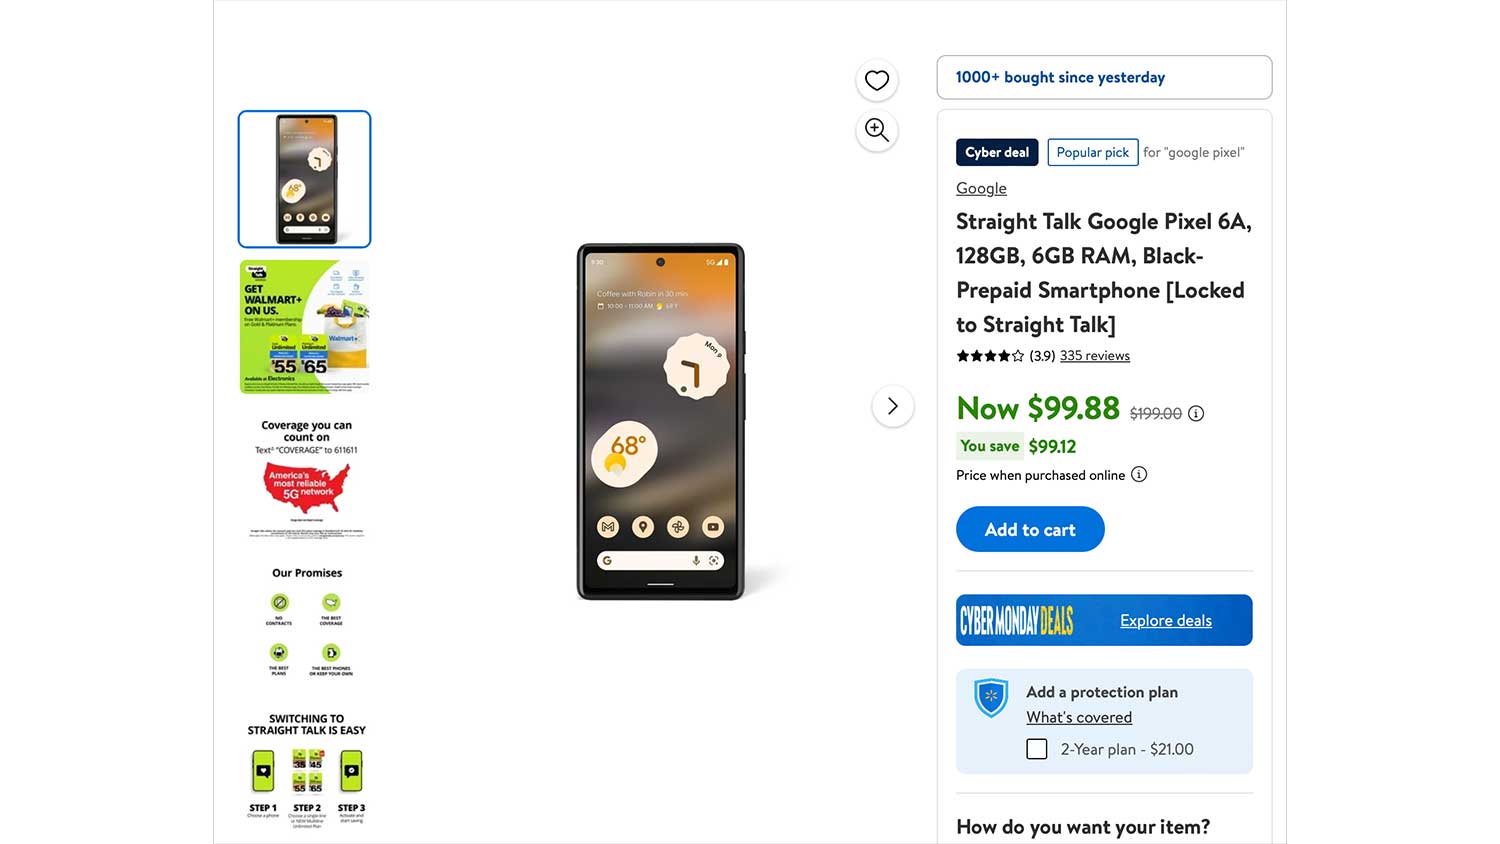Click the star rating icons

[990, 356]
